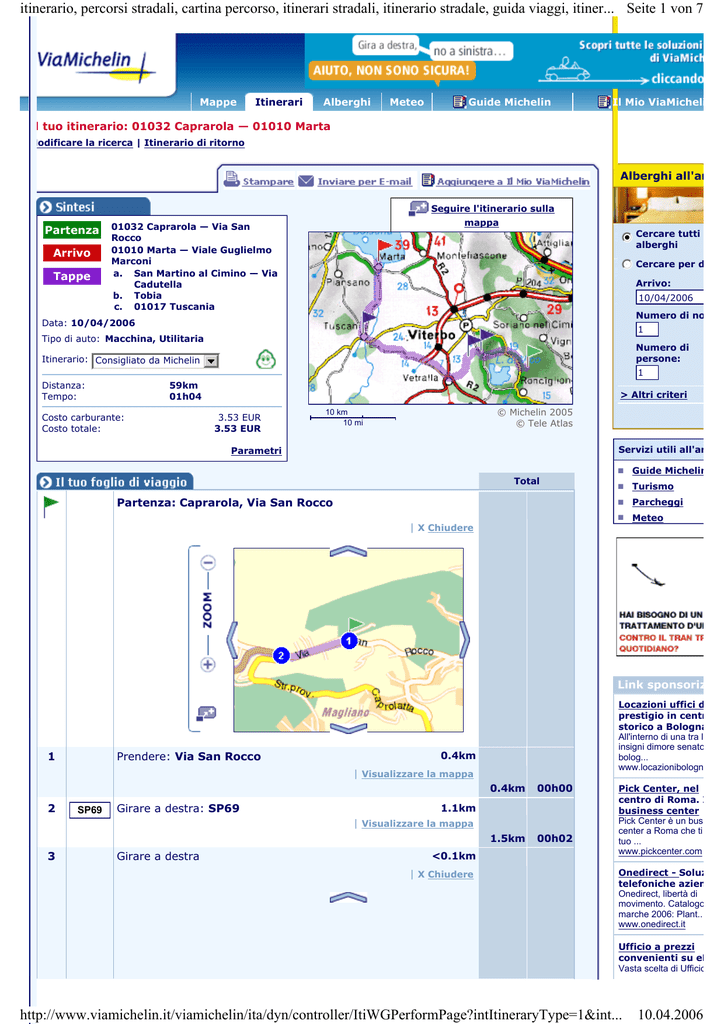
Task: Click the hotel photo thumbnail
Action: tap(658, 204)
